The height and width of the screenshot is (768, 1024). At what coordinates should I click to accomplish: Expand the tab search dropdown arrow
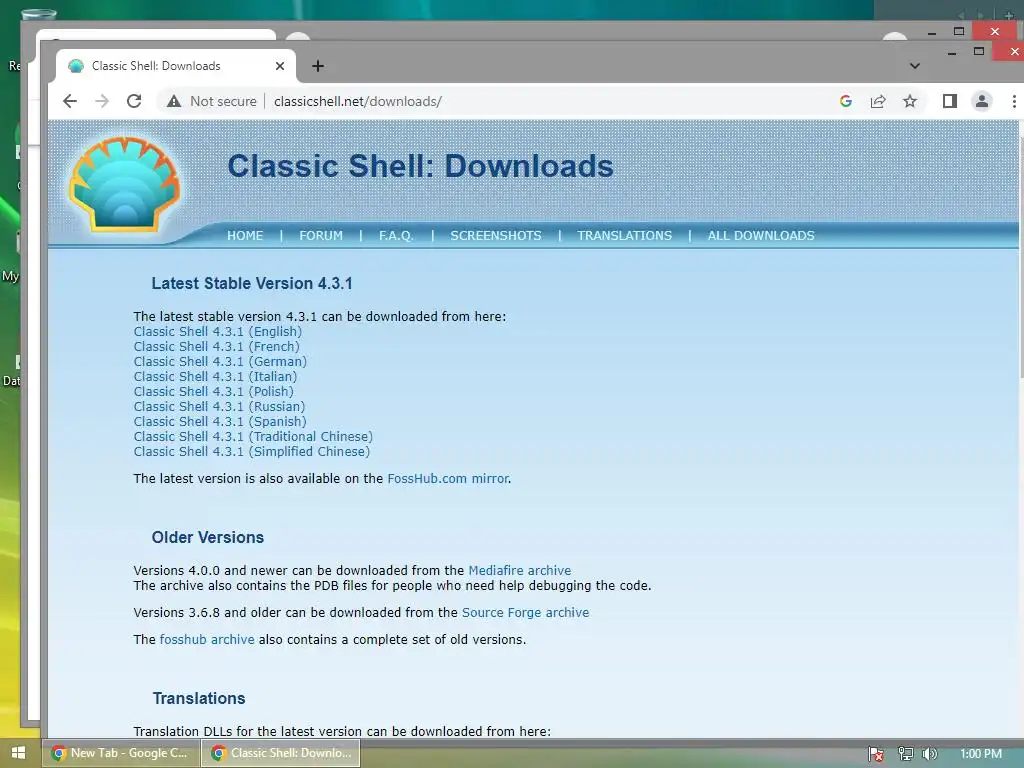click(914, 66)
